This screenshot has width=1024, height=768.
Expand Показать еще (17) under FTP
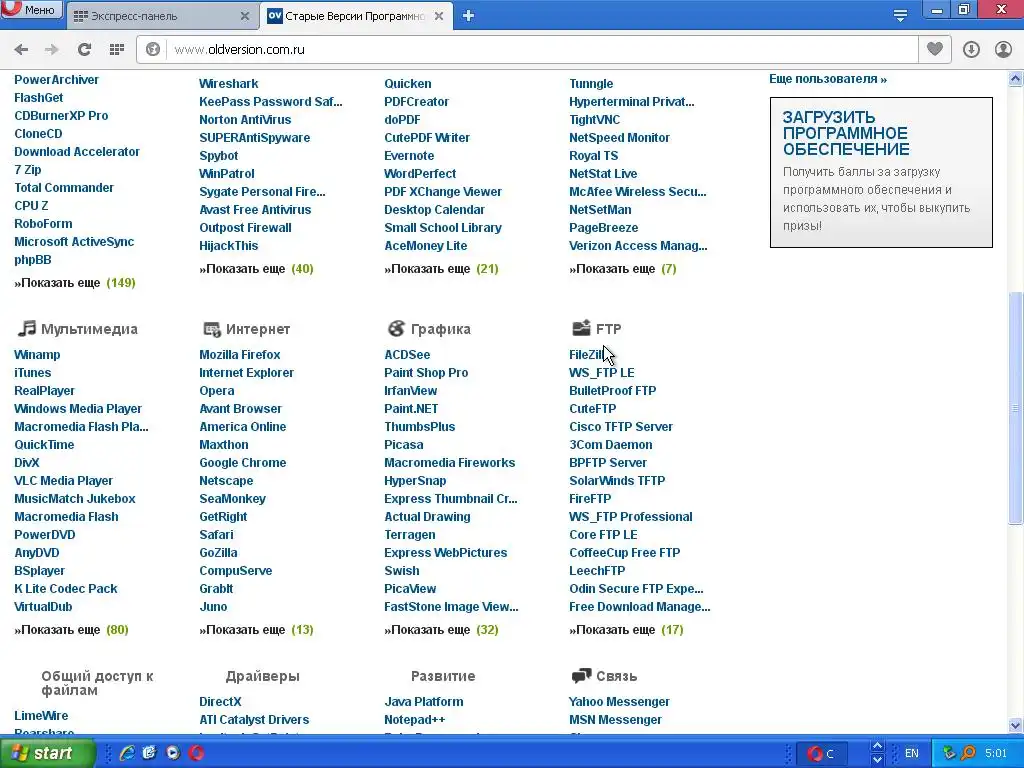tap(626, 630)
